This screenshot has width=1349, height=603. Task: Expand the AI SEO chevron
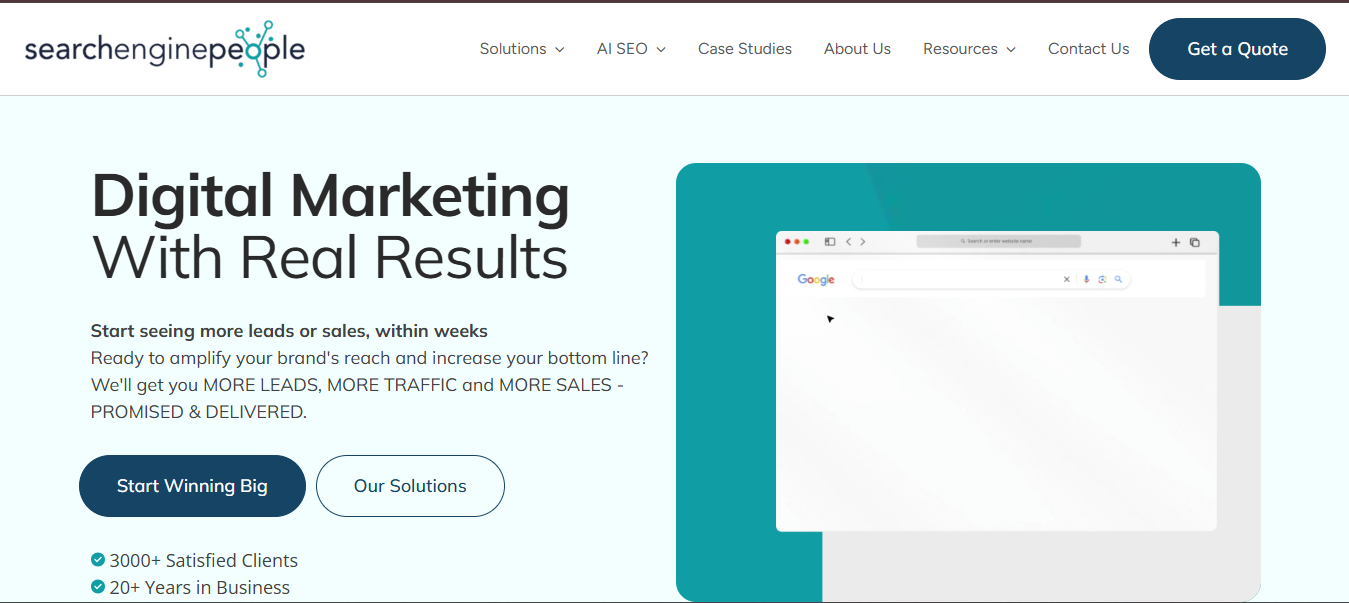coord(661,49)
